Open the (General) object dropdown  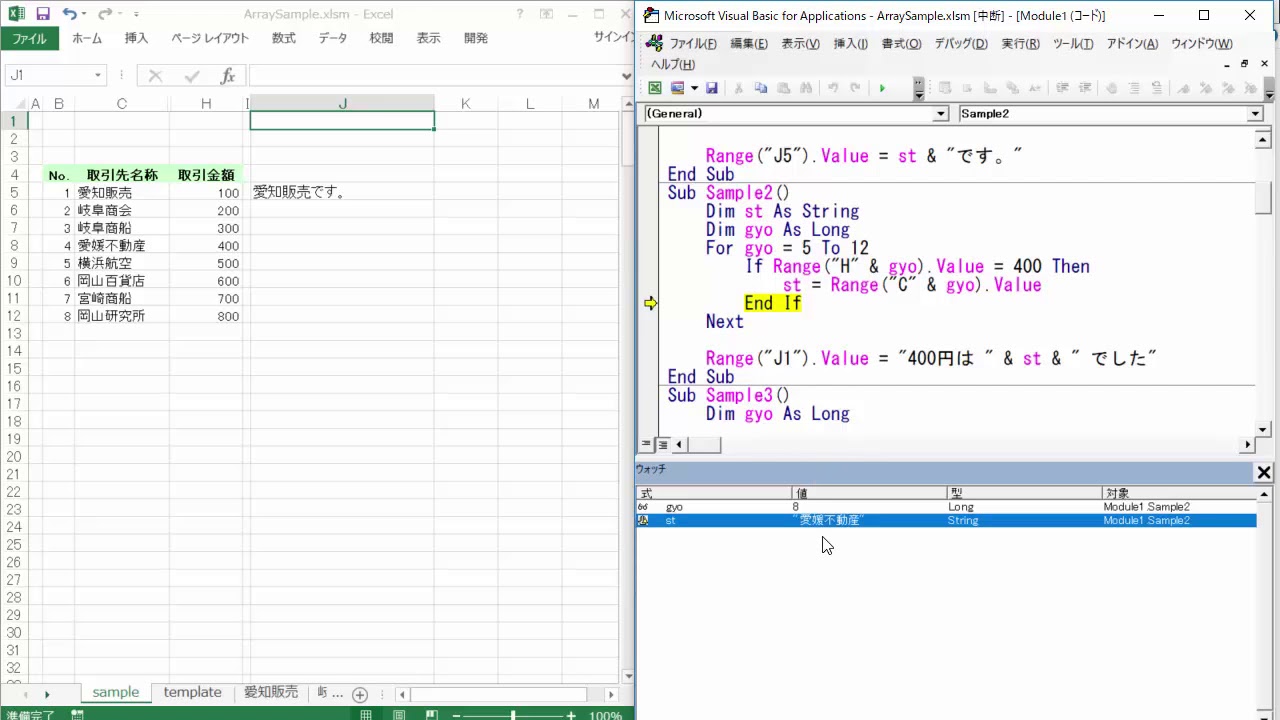[940, 114]
